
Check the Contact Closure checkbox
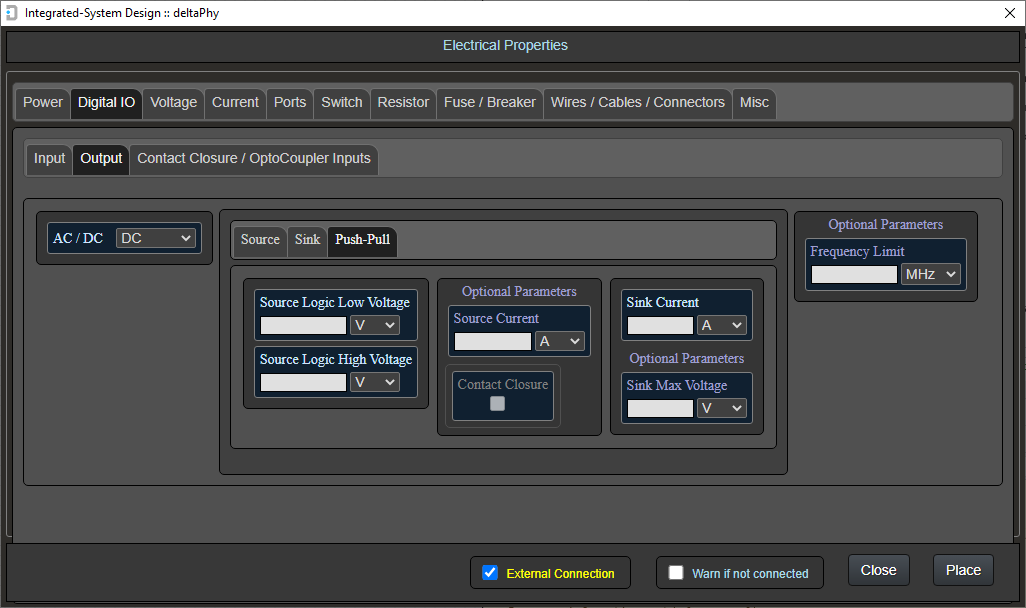(x=497, y=403)
